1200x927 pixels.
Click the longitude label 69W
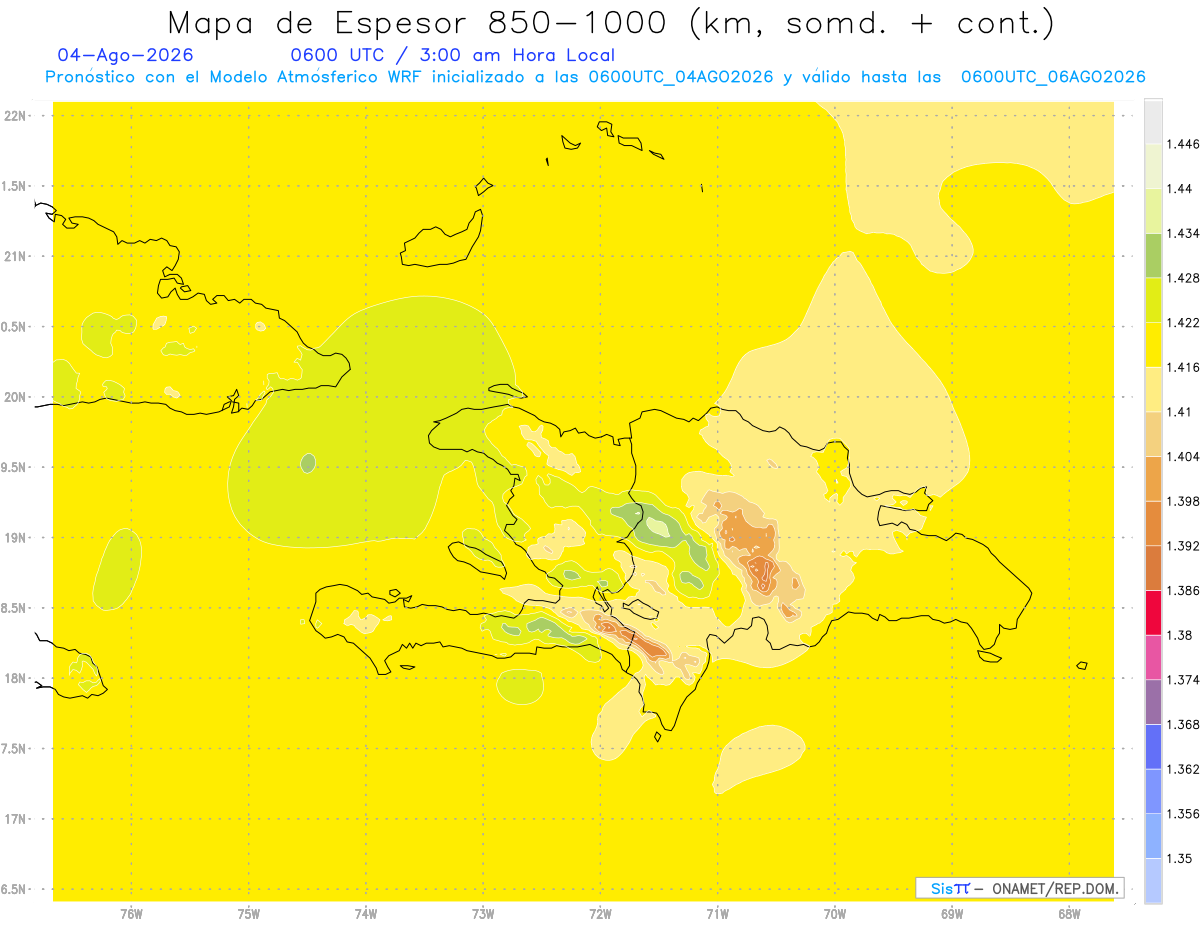(952, 914)
